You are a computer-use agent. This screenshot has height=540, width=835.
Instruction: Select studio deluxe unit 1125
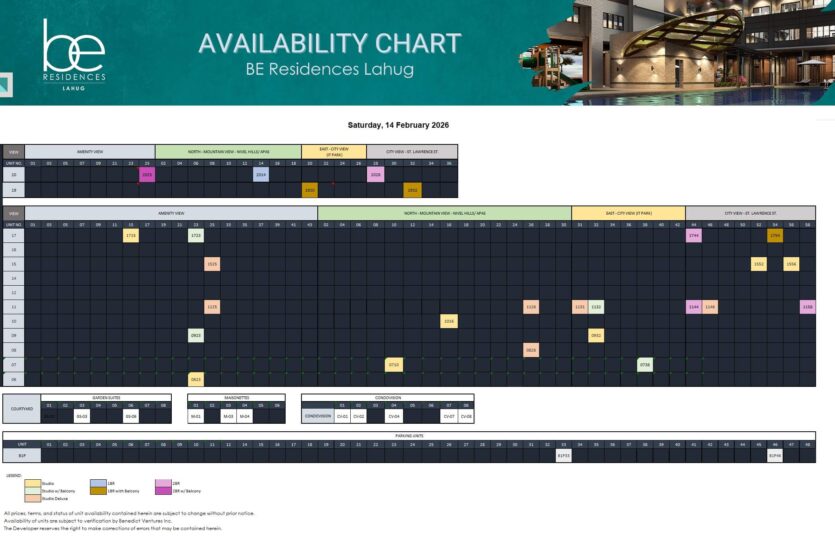pos(212,307)
